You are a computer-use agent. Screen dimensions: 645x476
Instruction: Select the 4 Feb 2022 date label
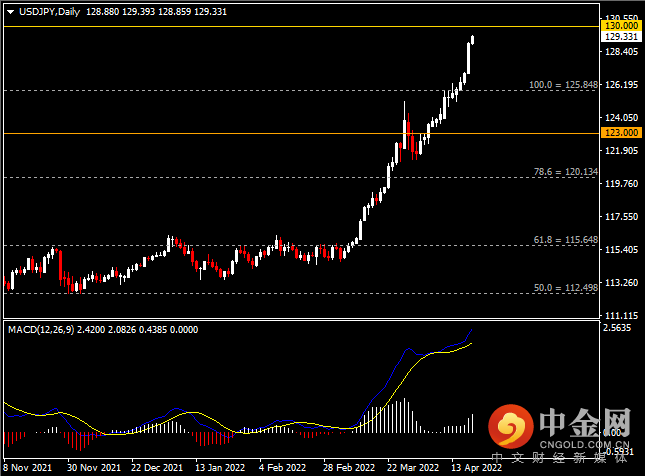pyautogui.click(x=283, y=468)
